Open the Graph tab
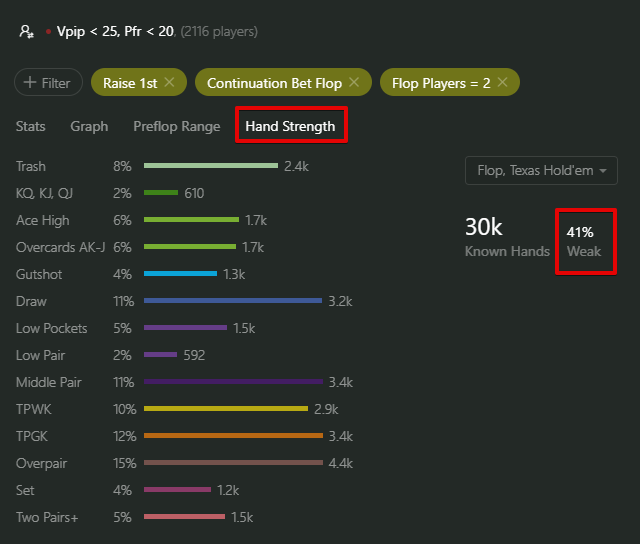 [x=89, y=127]
